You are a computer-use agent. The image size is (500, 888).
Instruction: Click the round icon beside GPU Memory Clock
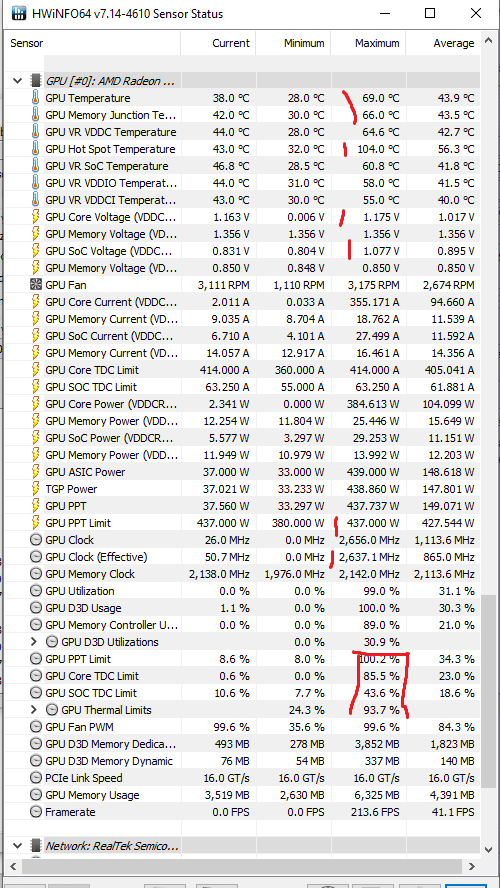click(x=36, y=574)
